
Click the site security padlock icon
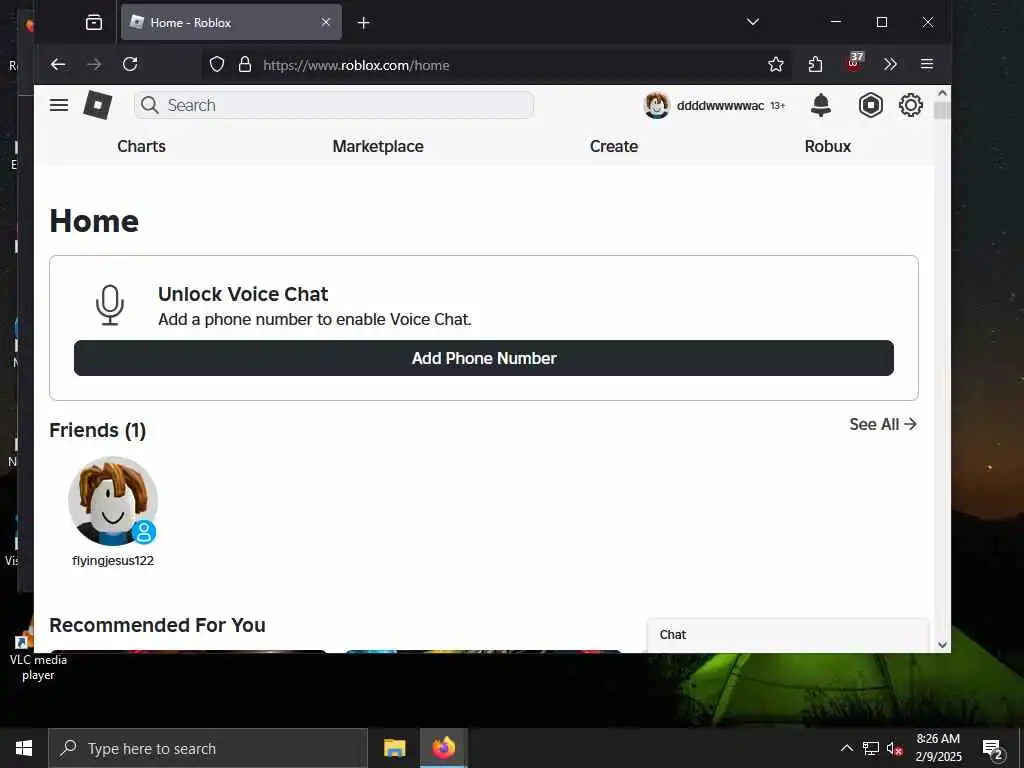245,64
